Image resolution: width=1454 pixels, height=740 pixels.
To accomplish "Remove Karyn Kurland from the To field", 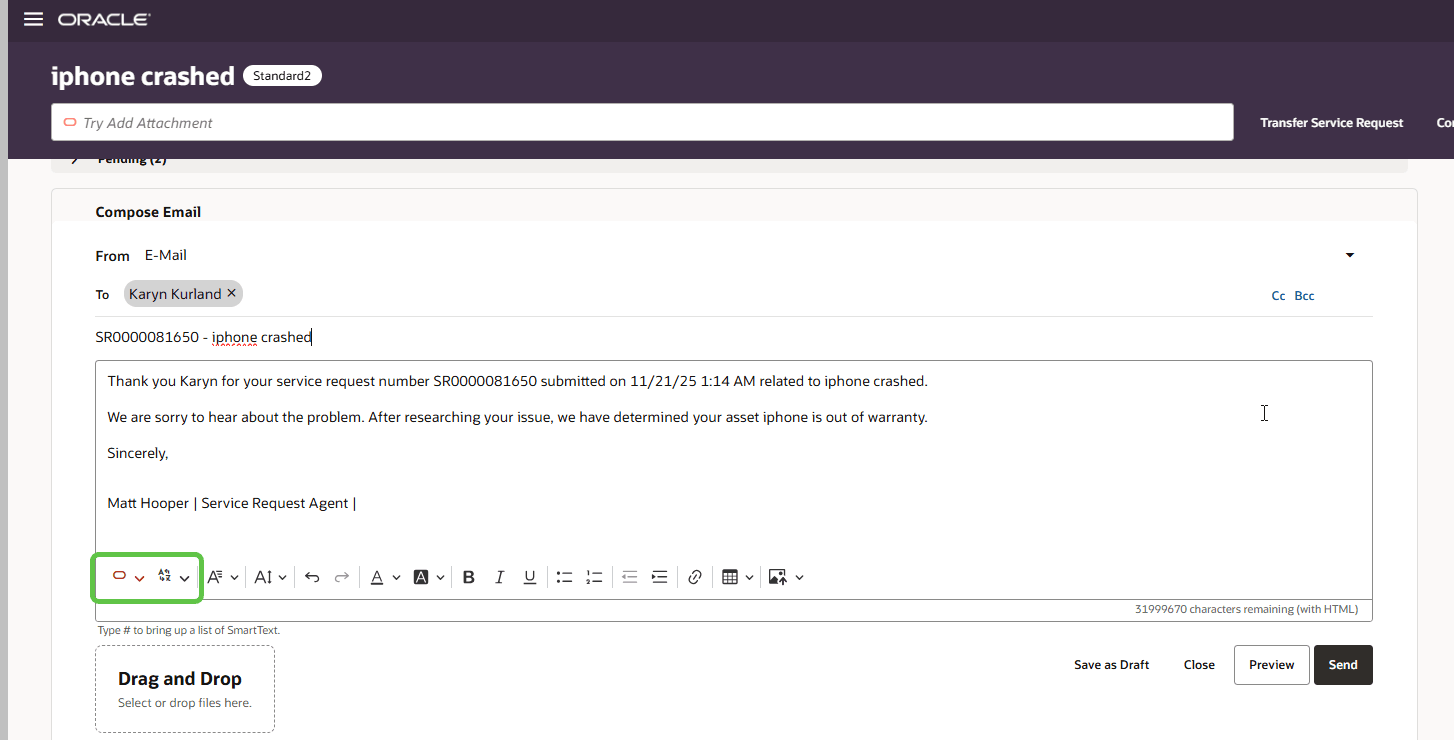I will coord(231,293).
